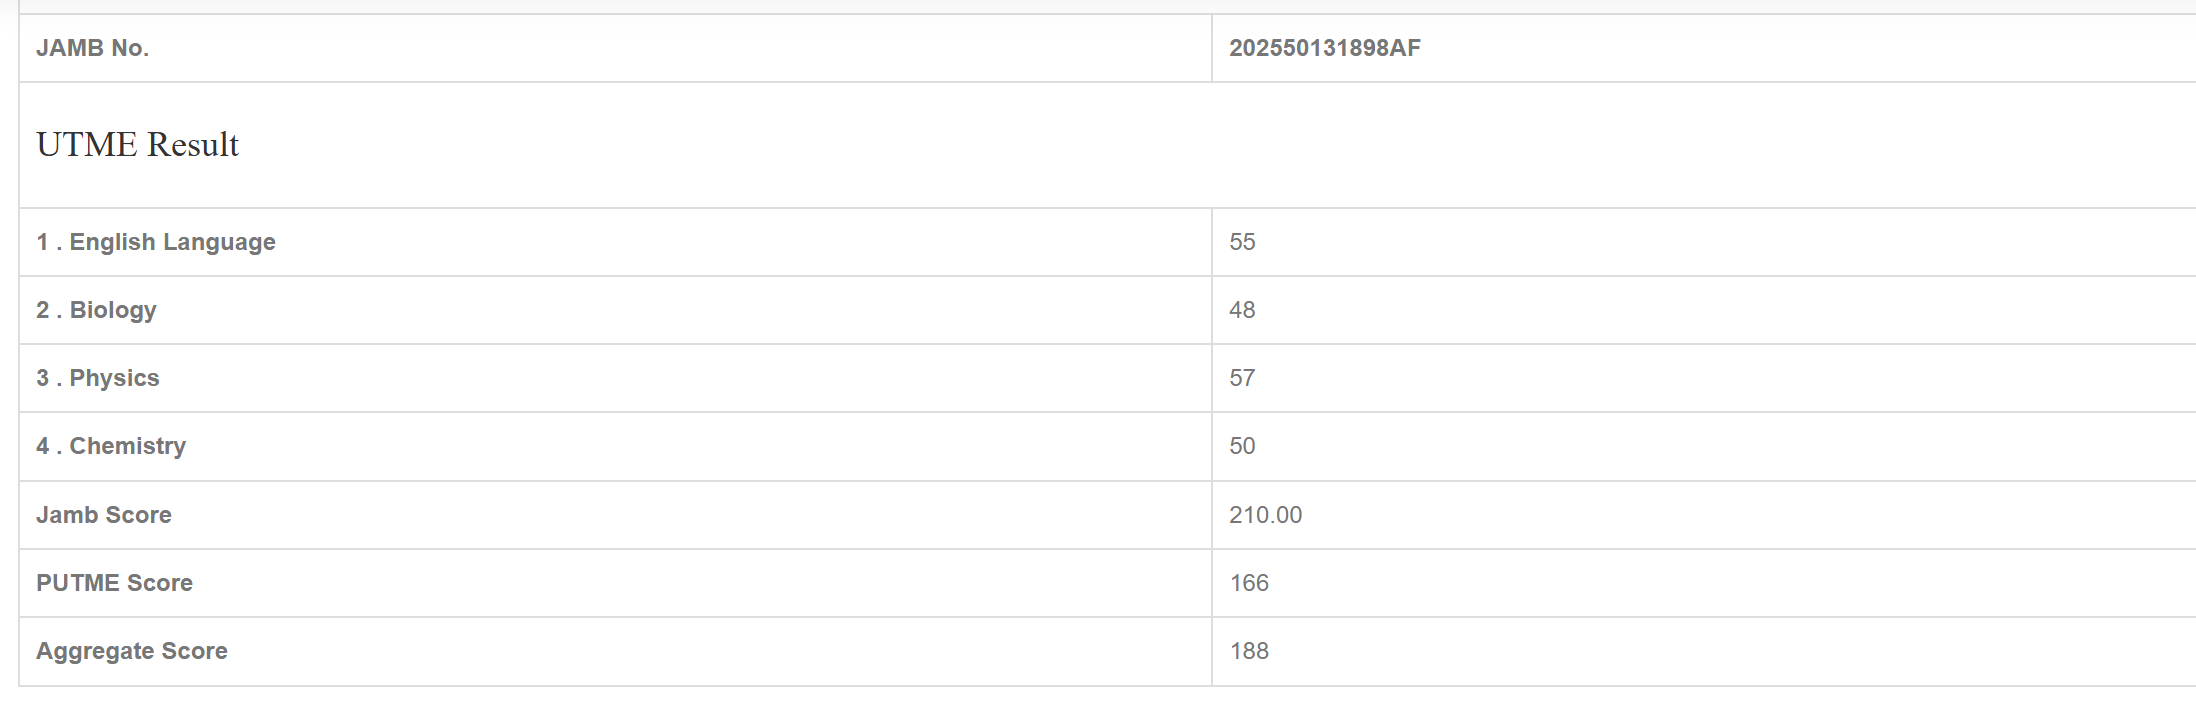The image size is (2196, 721).
Task: Click the English Language score 55
Action: (1242, 242)
